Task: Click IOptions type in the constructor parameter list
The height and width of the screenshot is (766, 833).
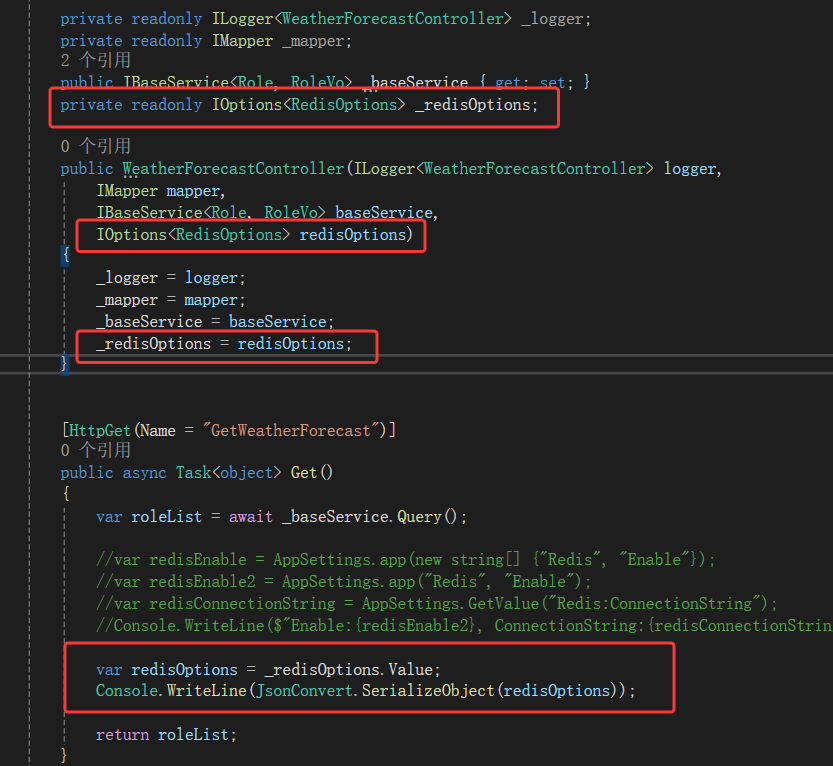Action: pyautogui.click(x=131, y=235)
